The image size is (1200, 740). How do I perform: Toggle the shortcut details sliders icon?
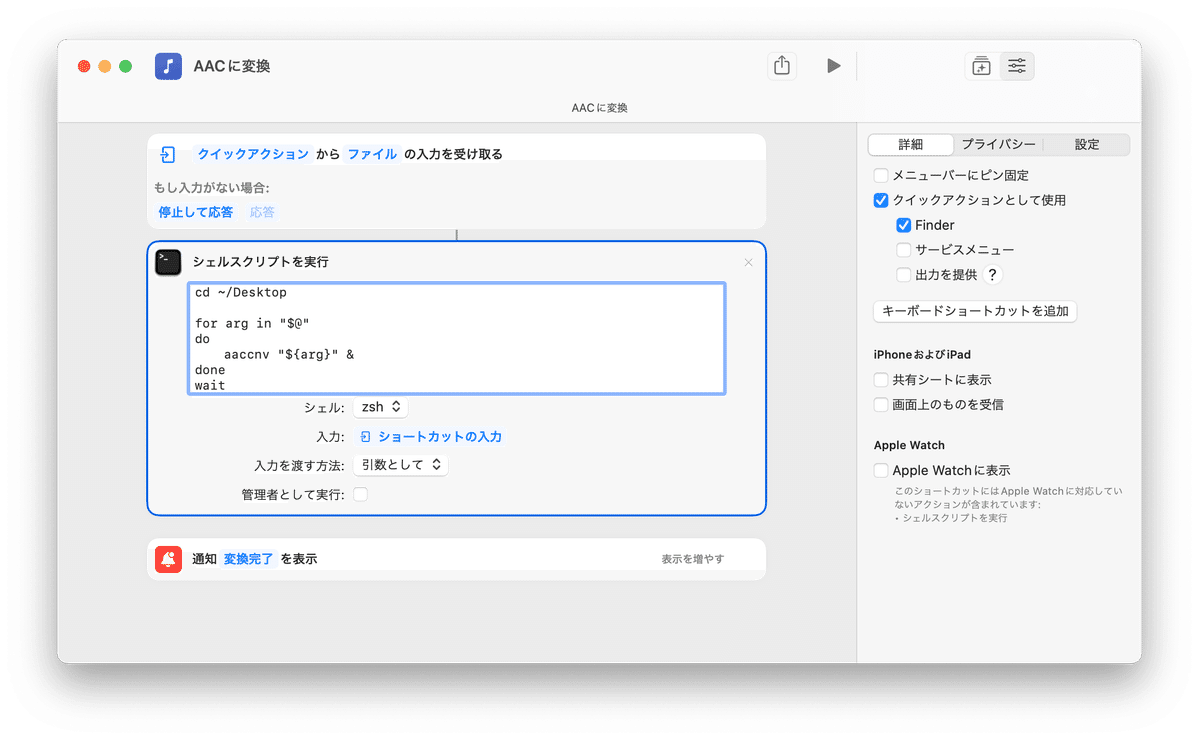(1017, 66)
